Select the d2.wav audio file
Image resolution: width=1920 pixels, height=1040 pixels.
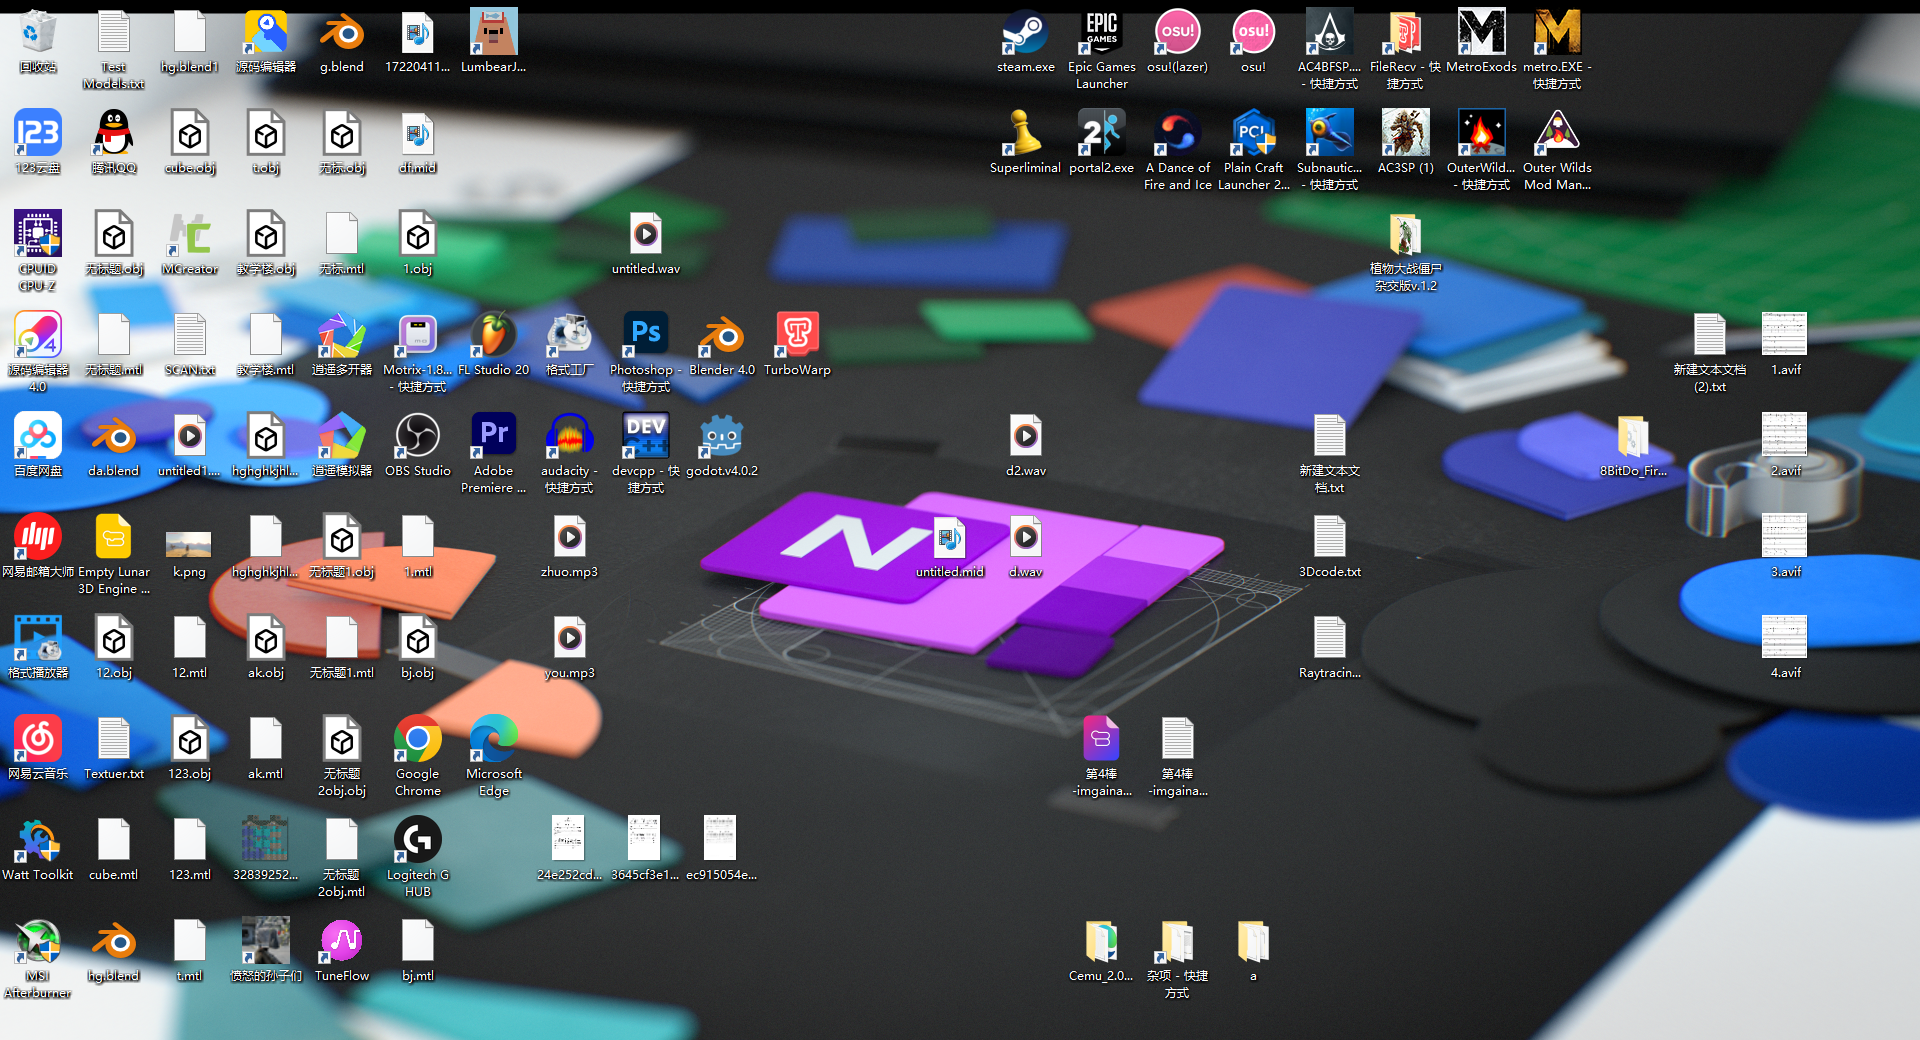1025,437
